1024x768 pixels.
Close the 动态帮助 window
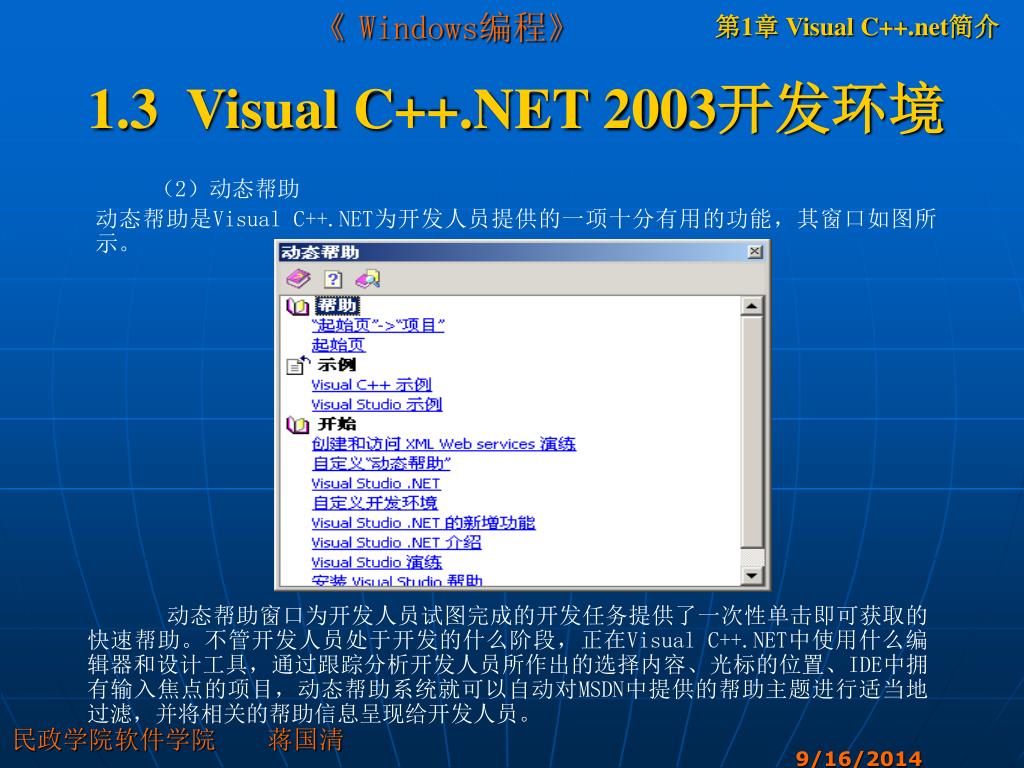tap(754, 251)
